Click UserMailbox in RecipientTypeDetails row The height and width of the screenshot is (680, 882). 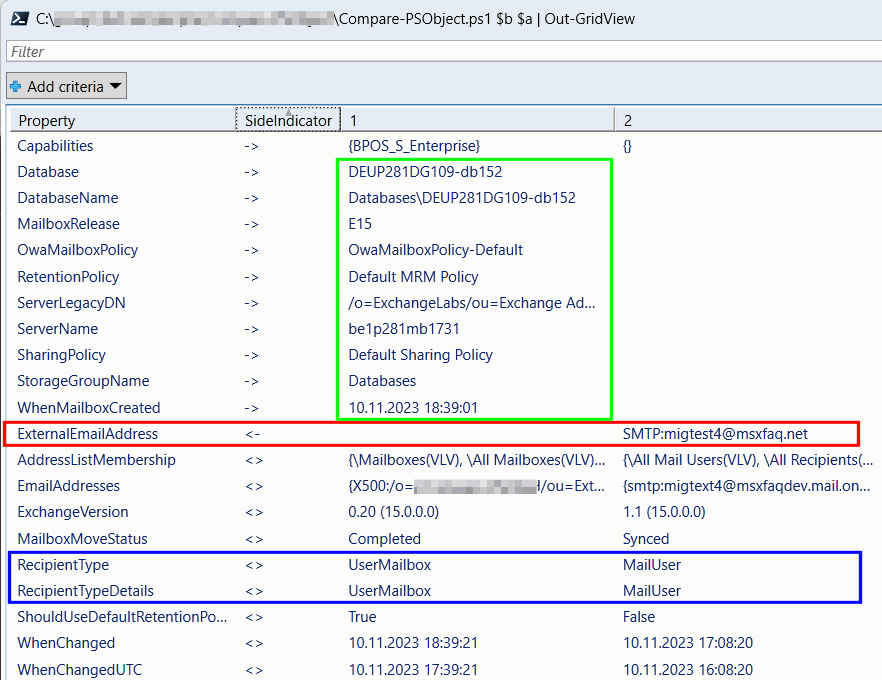pos(389,591)
